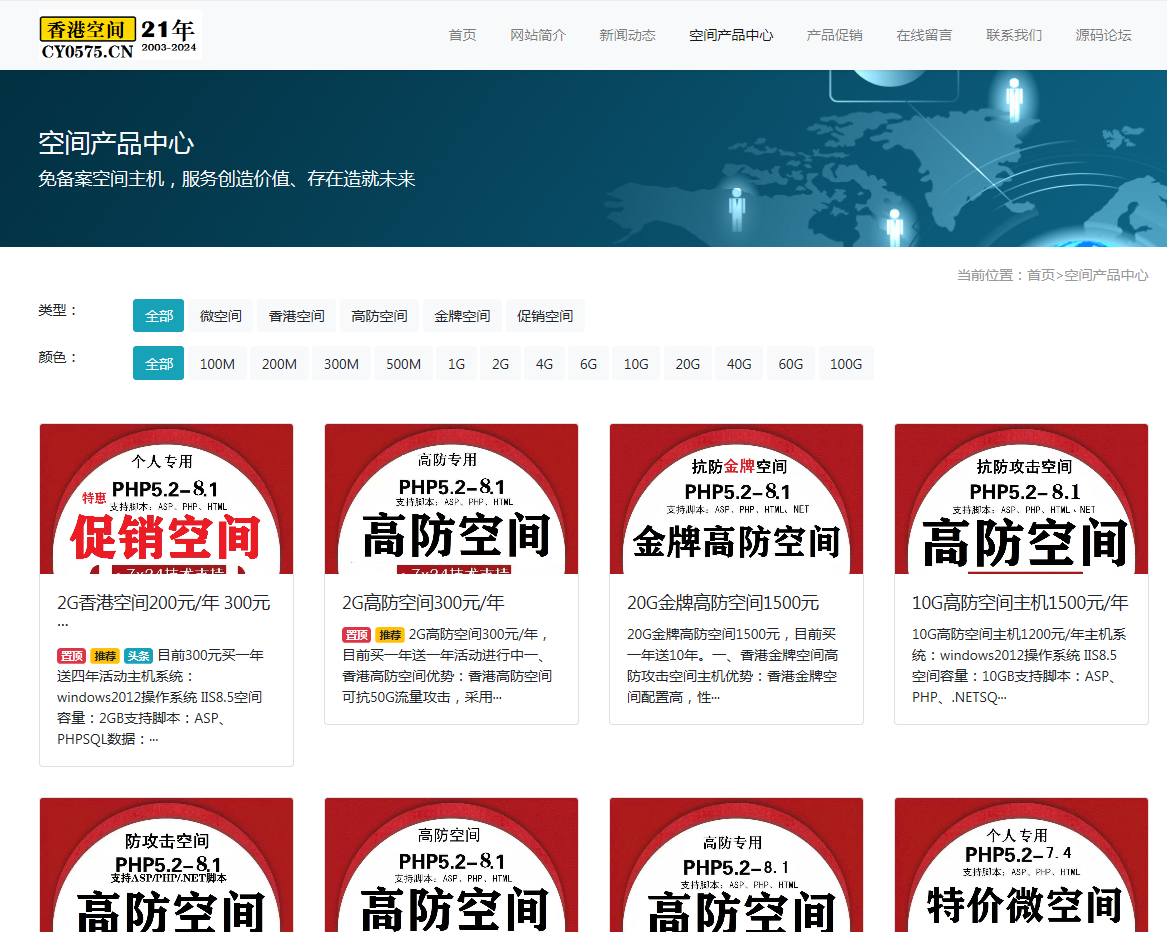Open 源码论坛 in the top nav
The height and width of the screenshot is (932, 1167).
tap(1103, 35)
